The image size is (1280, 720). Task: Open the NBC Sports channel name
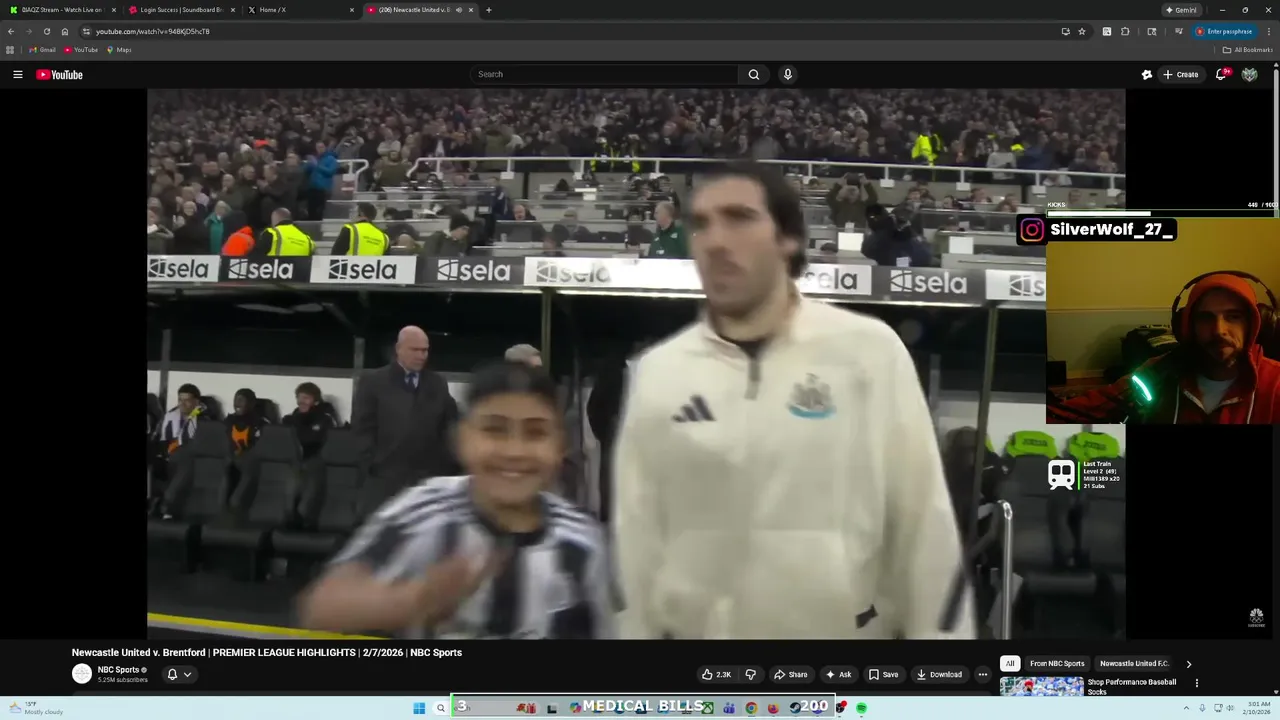point(119,670)
